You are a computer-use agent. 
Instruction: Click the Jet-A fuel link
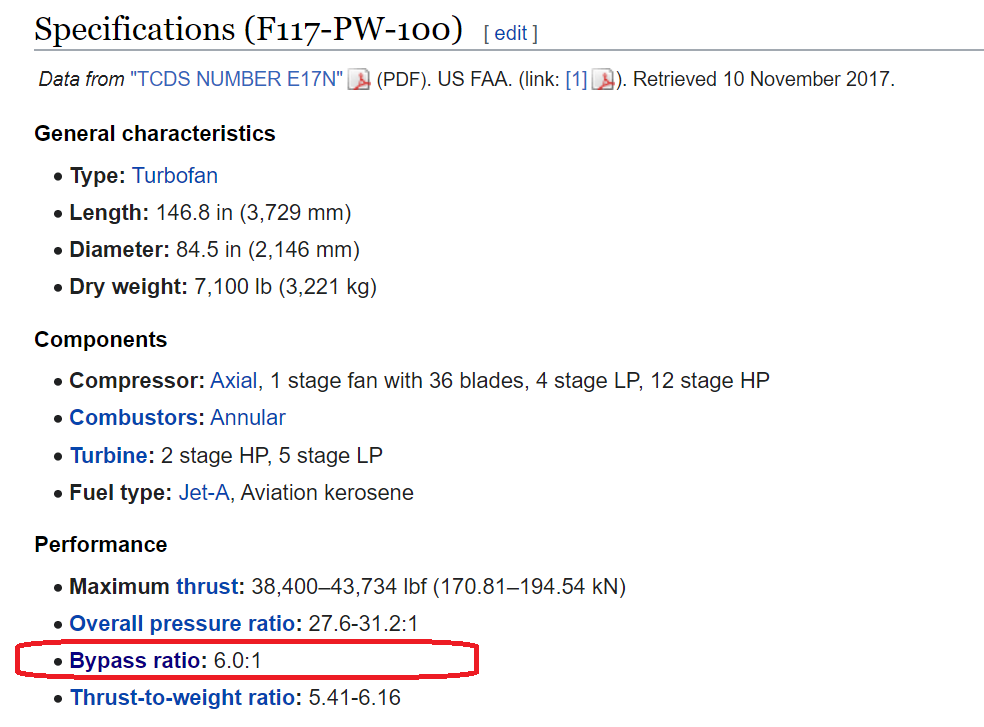204,492
